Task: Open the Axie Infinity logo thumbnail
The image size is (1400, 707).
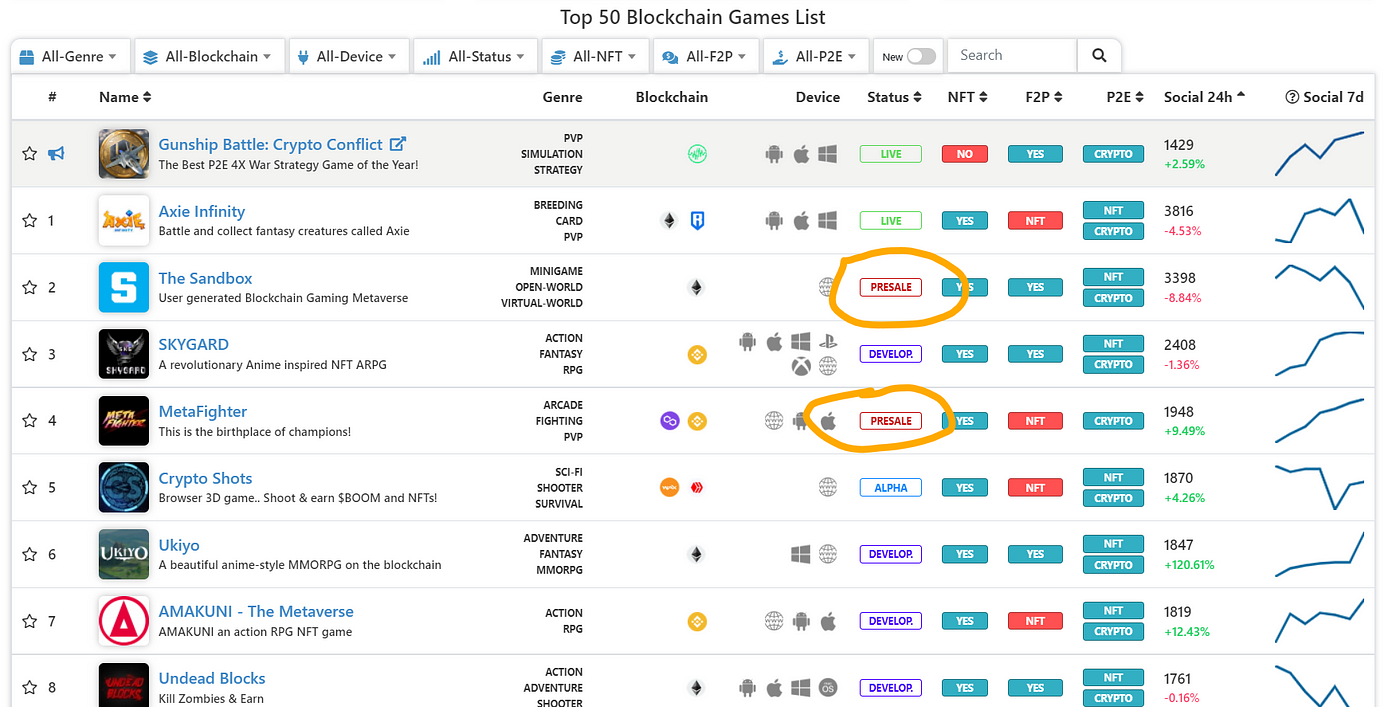Action: click(x=124, y=221)
